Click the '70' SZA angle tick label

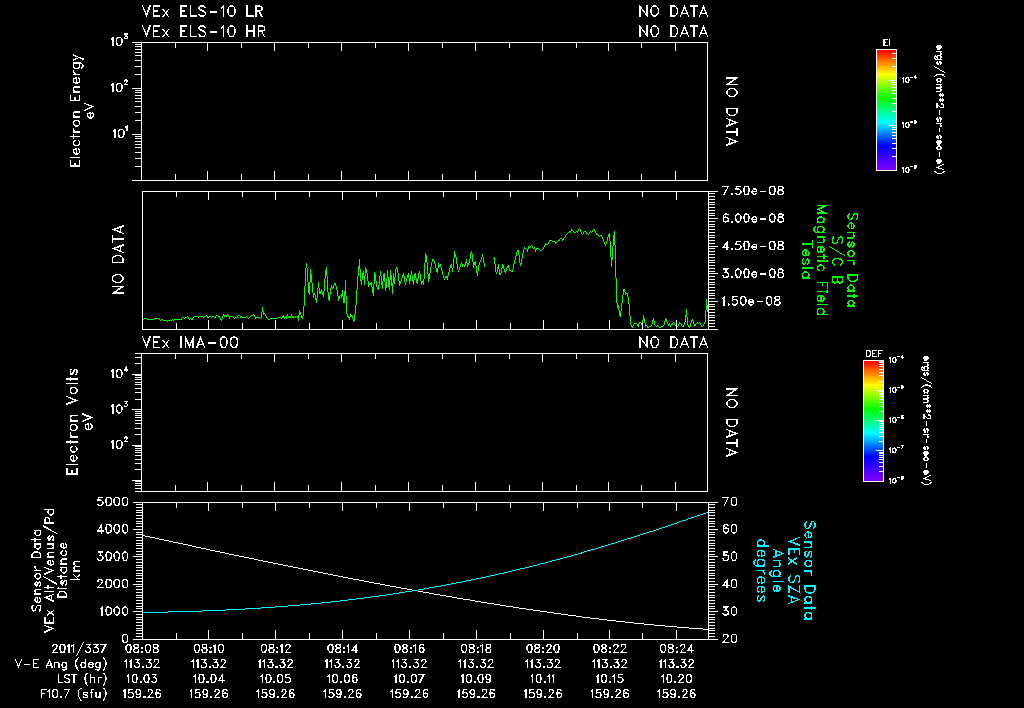point(730,502)
